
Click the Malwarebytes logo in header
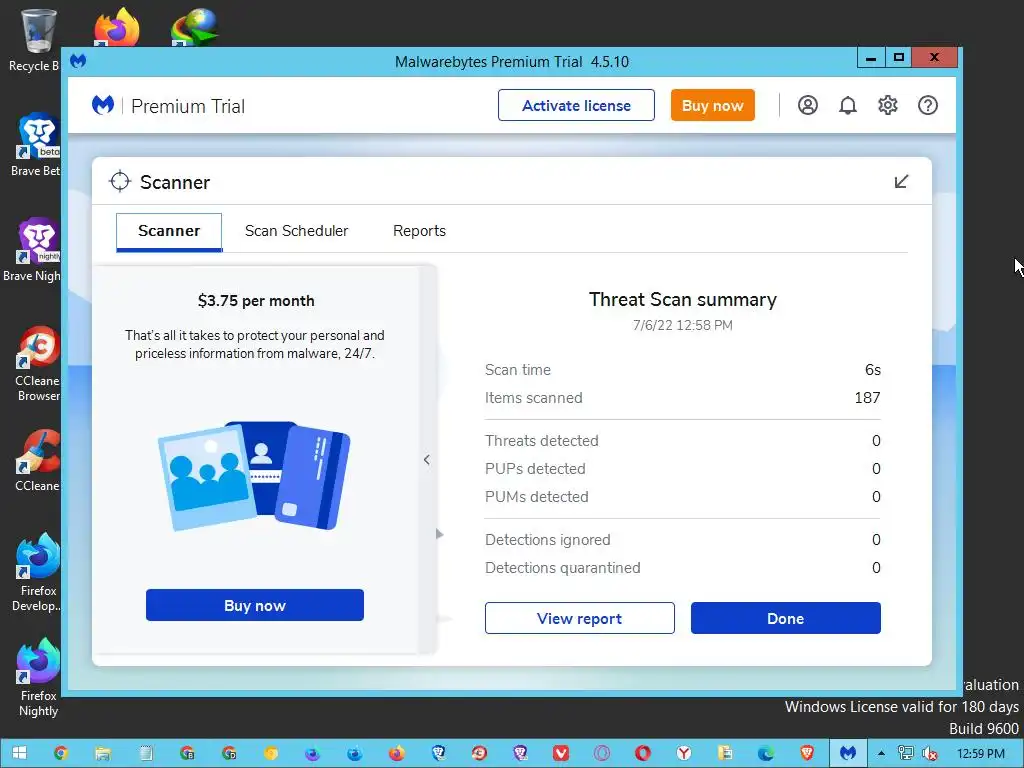pyautogui.click(x=103, y=105)
